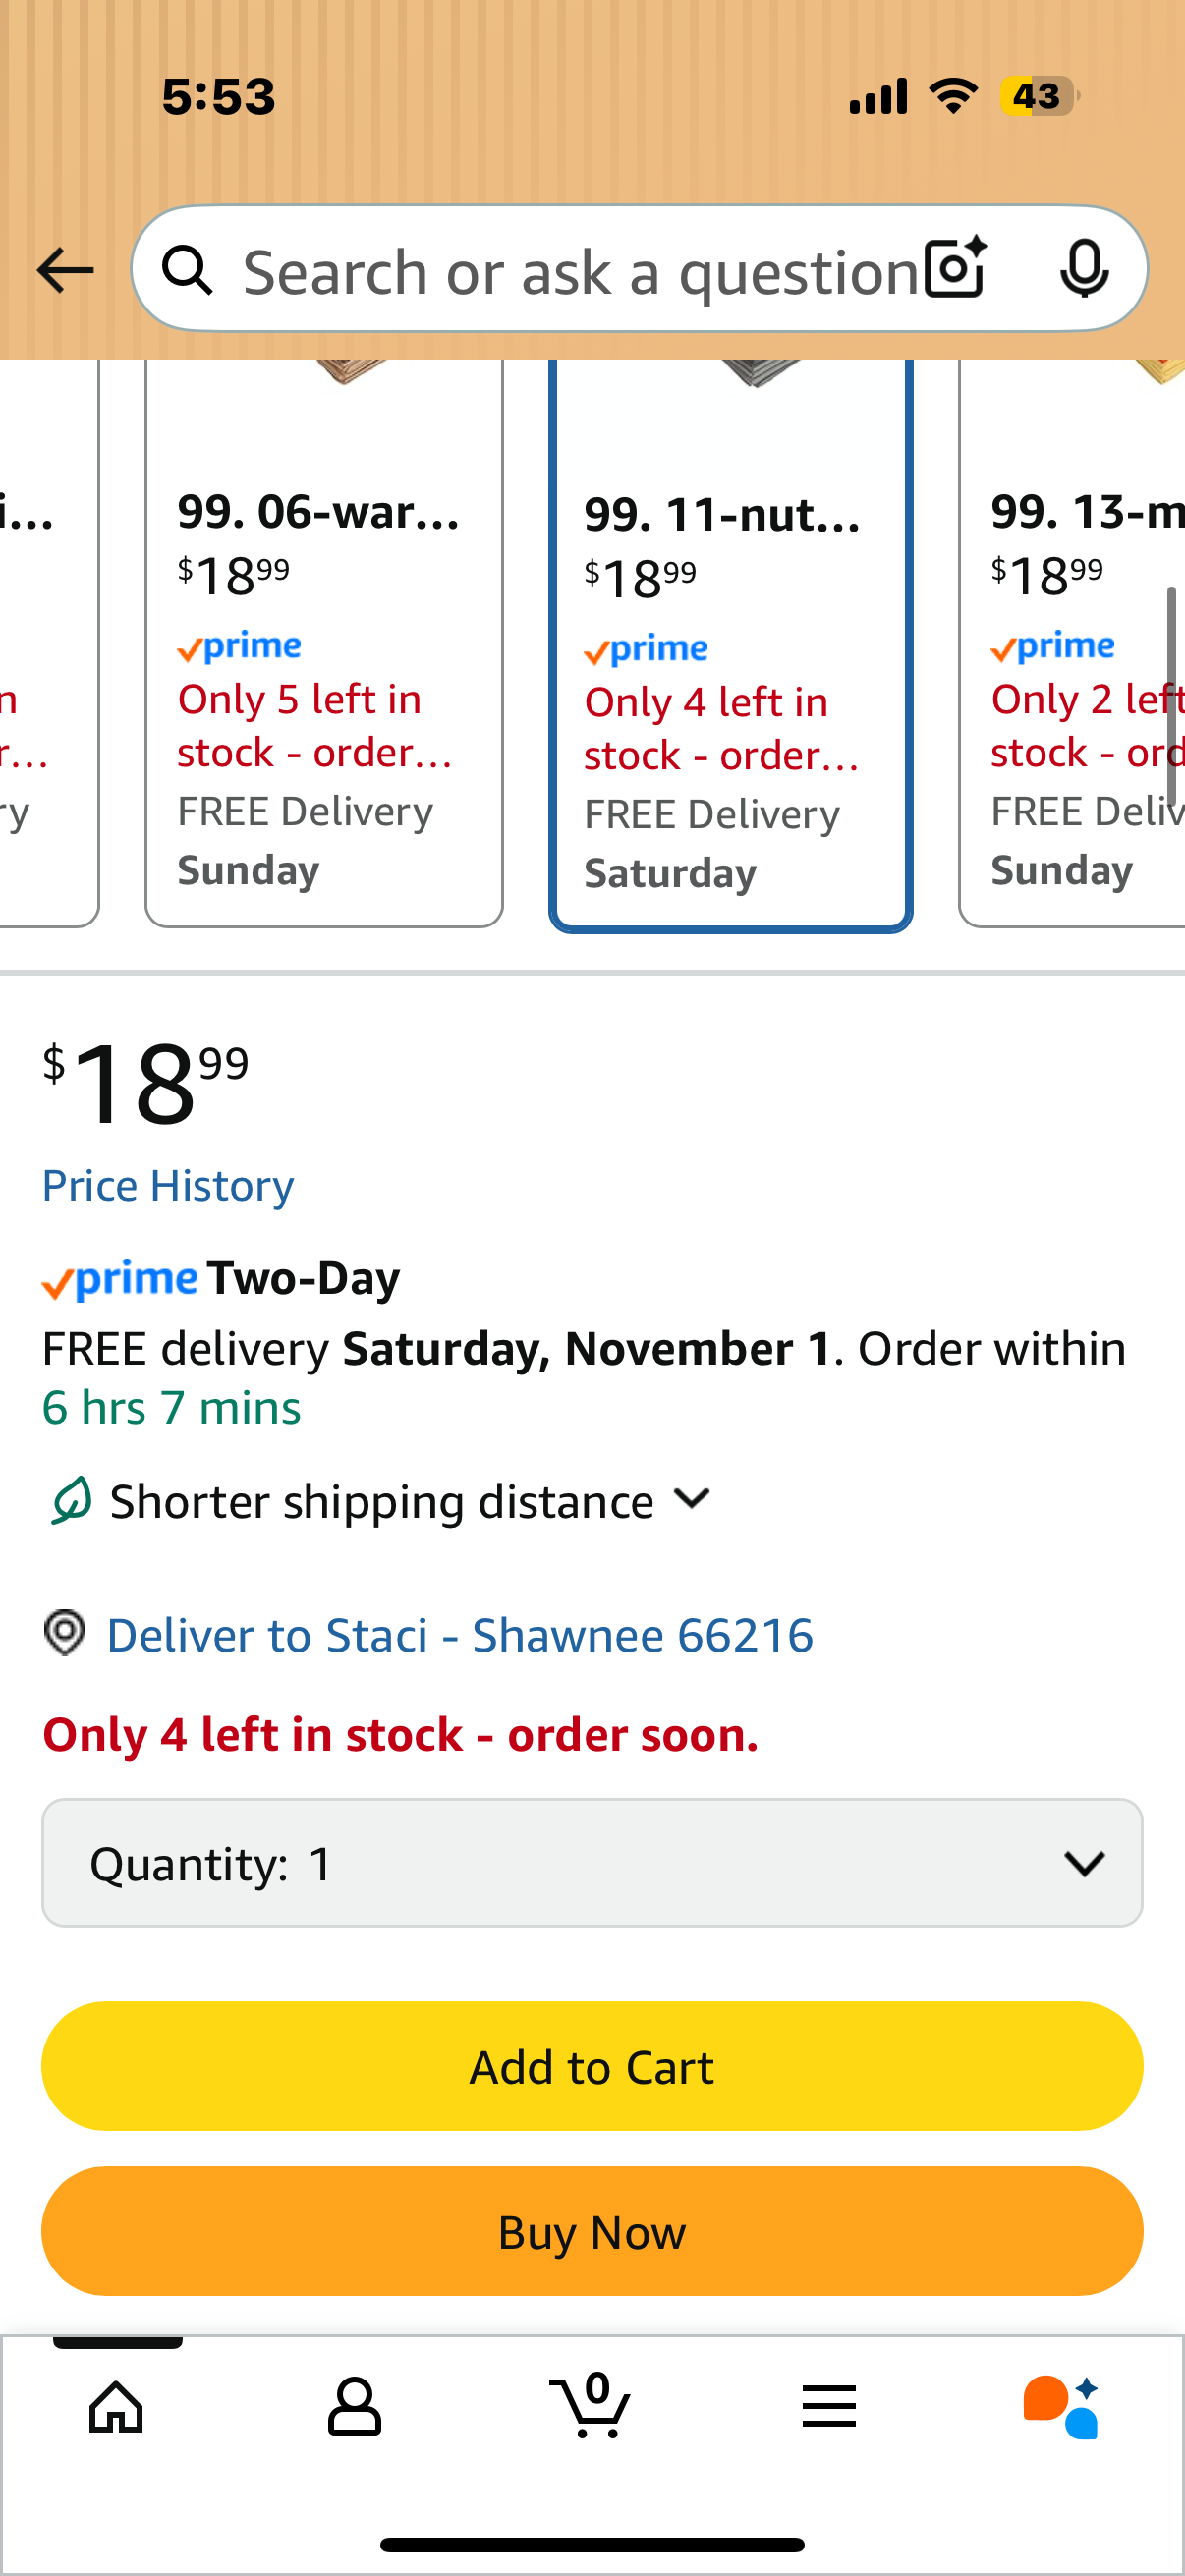
Task: Click the Price History link
Action: [168, 1186]
